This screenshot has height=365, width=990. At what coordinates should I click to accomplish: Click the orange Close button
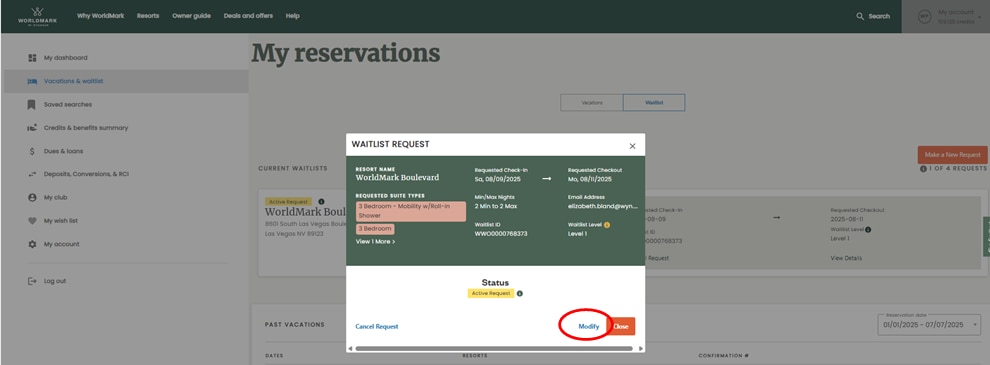point(621,326)
